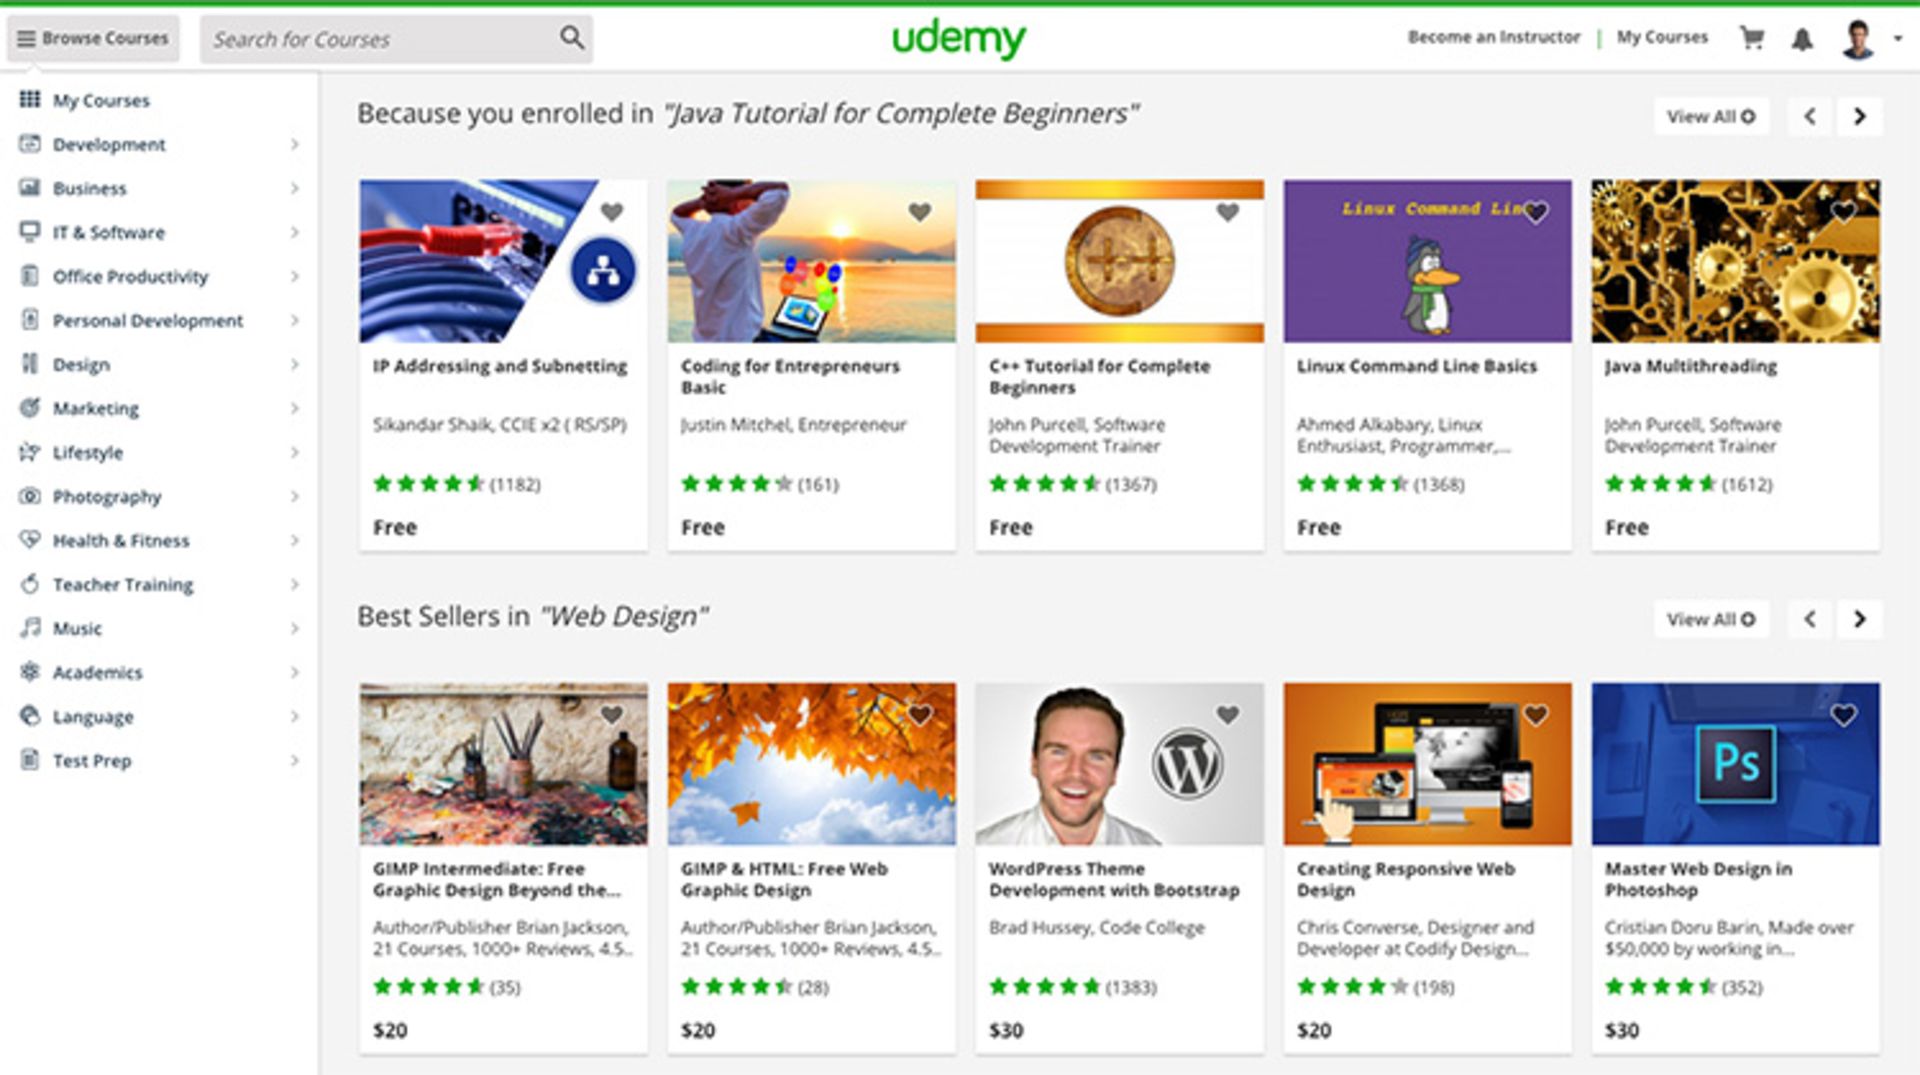Show previous Web Design best sellers
Viewport: 1920px width, 1075px height.
click(x=1810, y=619)
